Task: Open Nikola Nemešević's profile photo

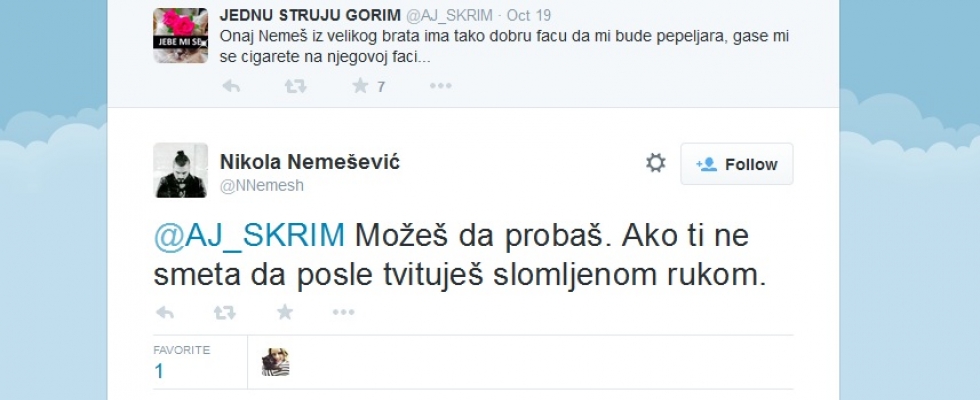Action: coord(180,169)
